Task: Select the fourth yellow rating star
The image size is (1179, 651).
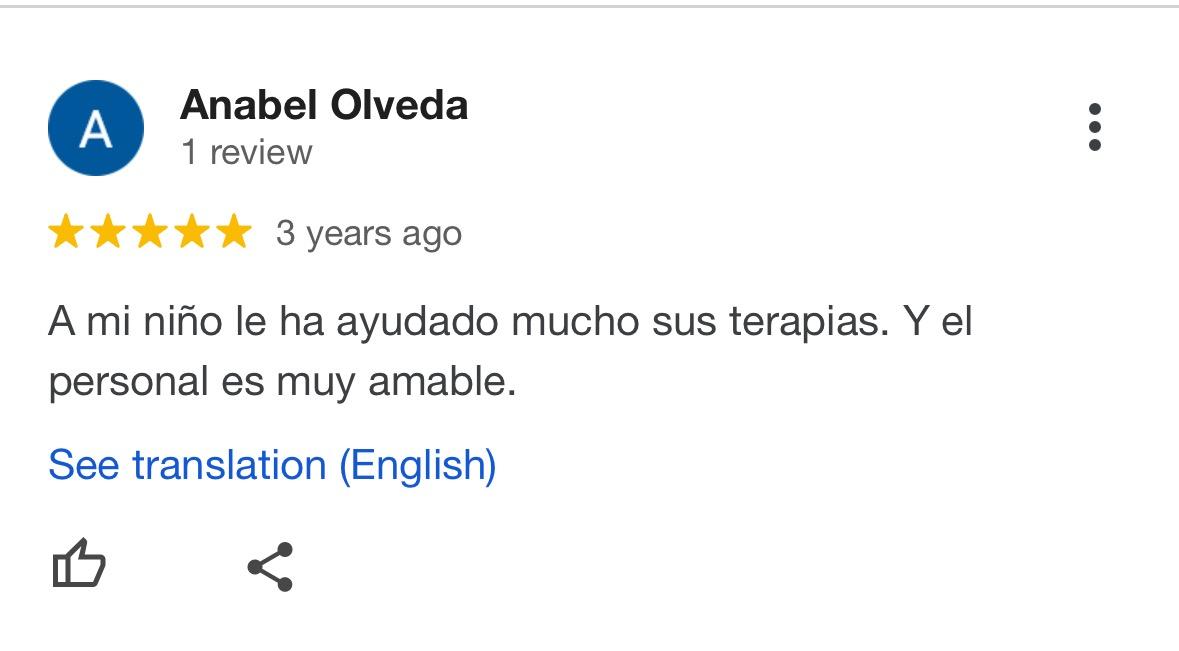Action: pyautogui.click(x=192, y=232)
